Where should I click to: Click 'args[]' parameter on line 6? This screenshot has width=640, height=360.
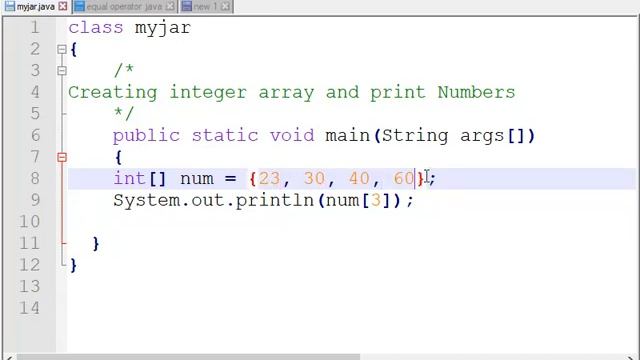point(492,136)
